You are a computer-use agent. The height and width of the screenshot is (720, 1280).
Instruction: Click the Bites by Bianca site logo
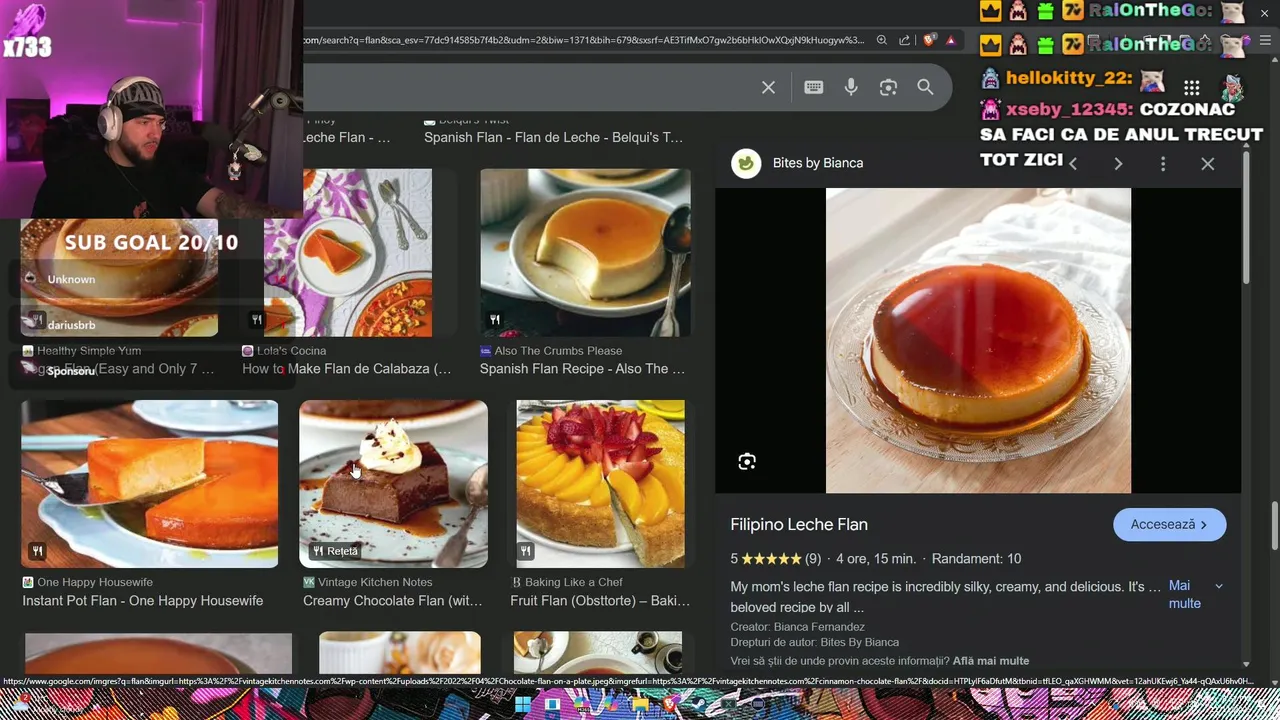click(746, 163)
